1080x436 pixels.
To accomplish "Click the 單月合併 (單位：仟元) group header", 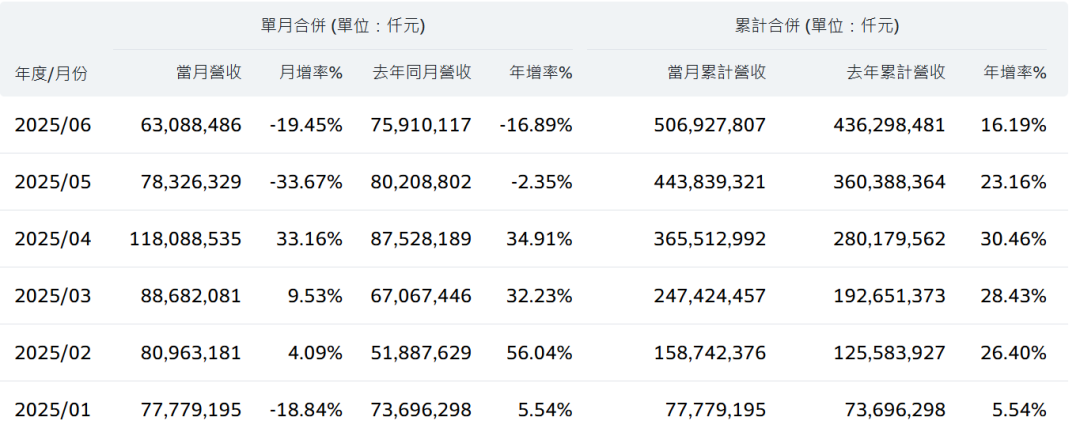I will click(343, 26).
